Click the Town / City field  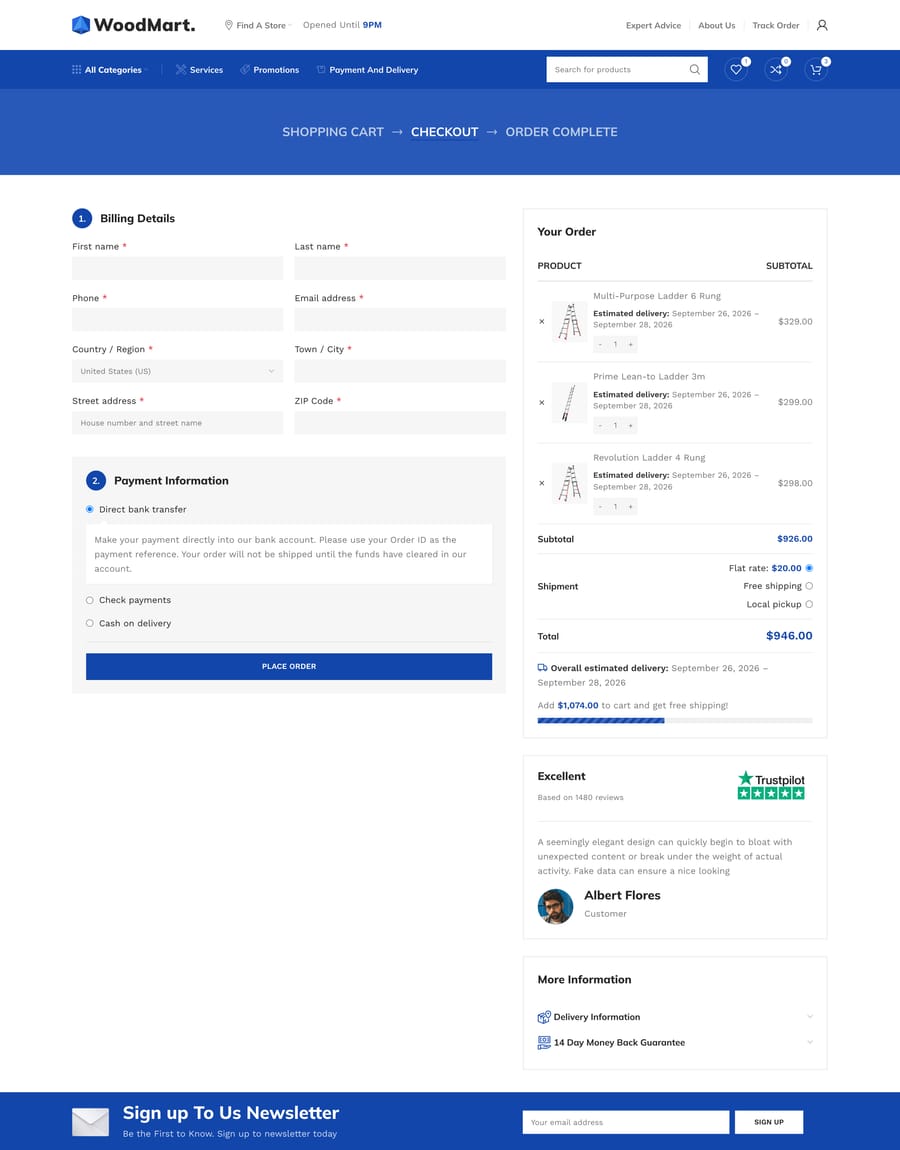click(400, 371)
